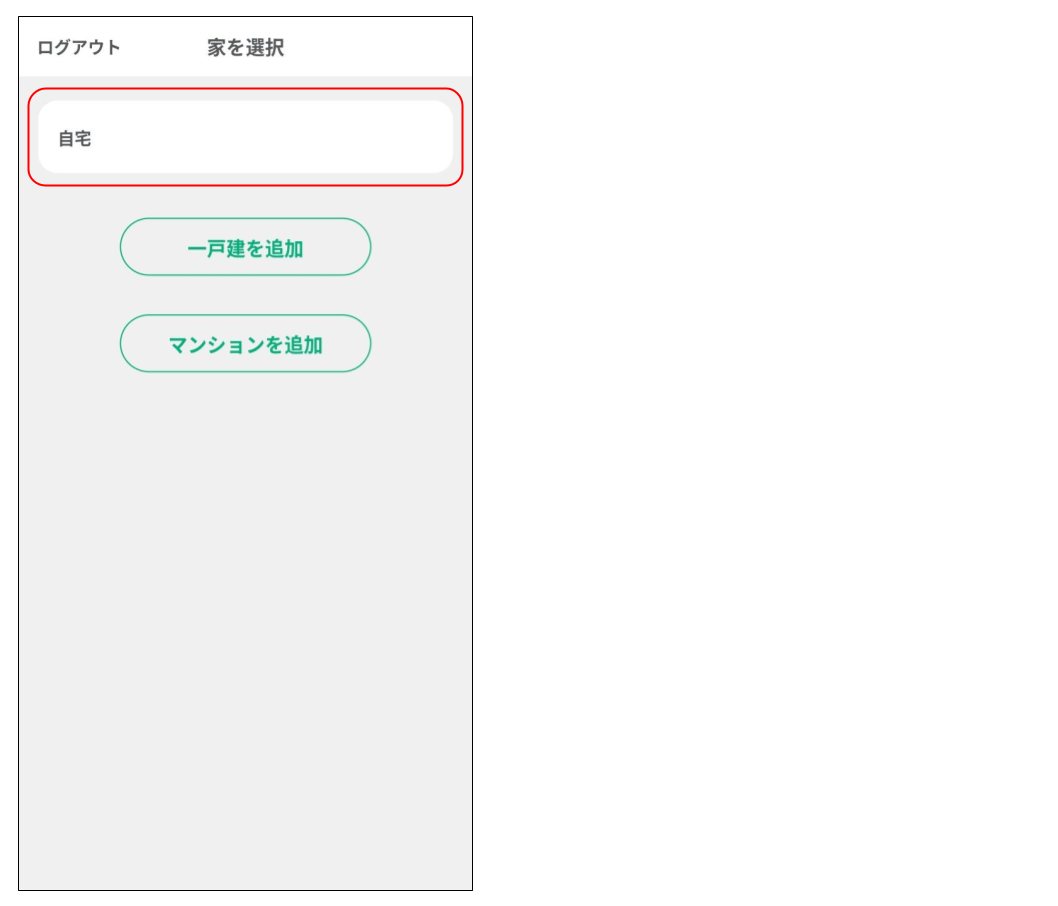Viewport: 1058px width, 906px height.
Task: Start adding a 一戸建 home
Action: click(245, 248)
